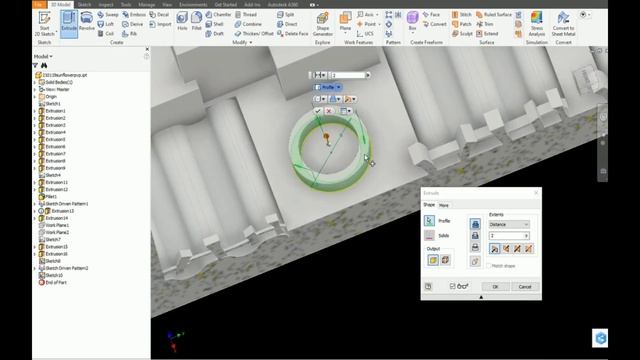
Task: Set Asymmetric extrude direction
Action: point(529,249)
